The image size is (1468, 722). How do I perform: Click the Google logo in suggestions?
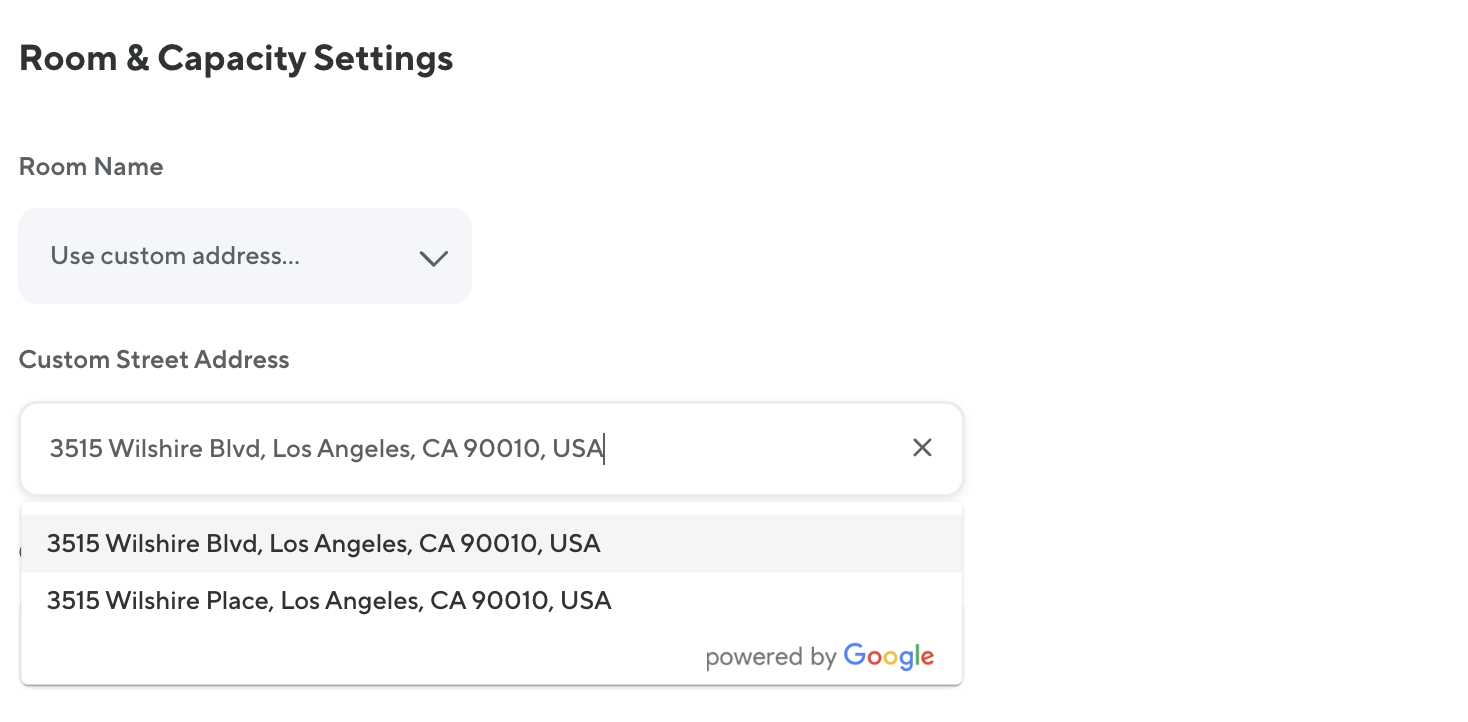click(888, 656)
